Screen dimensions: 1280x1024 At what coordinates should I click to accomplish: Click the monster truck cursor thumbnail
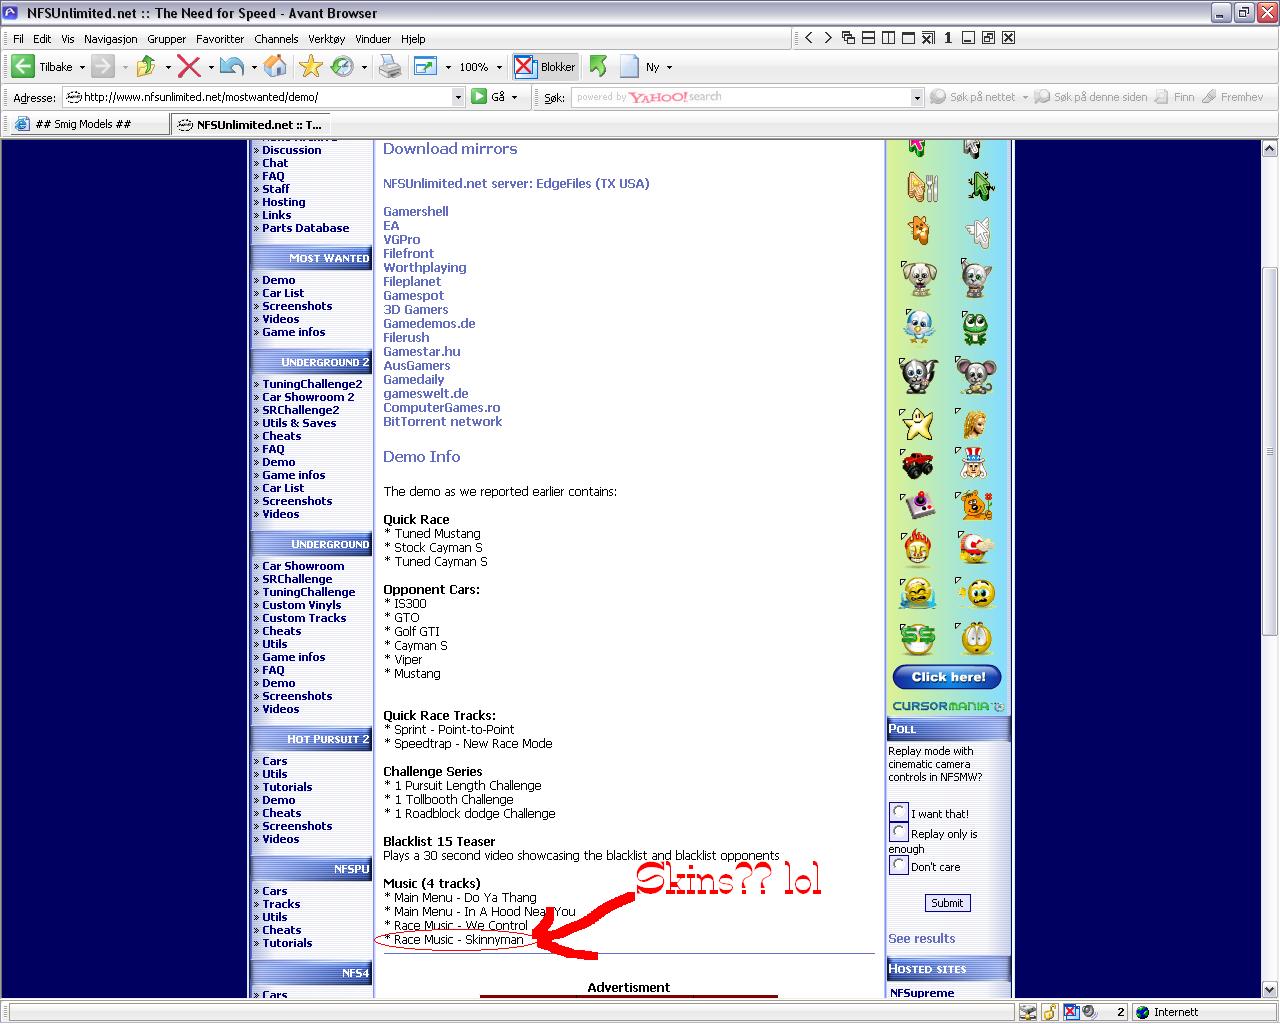point(918,464)
